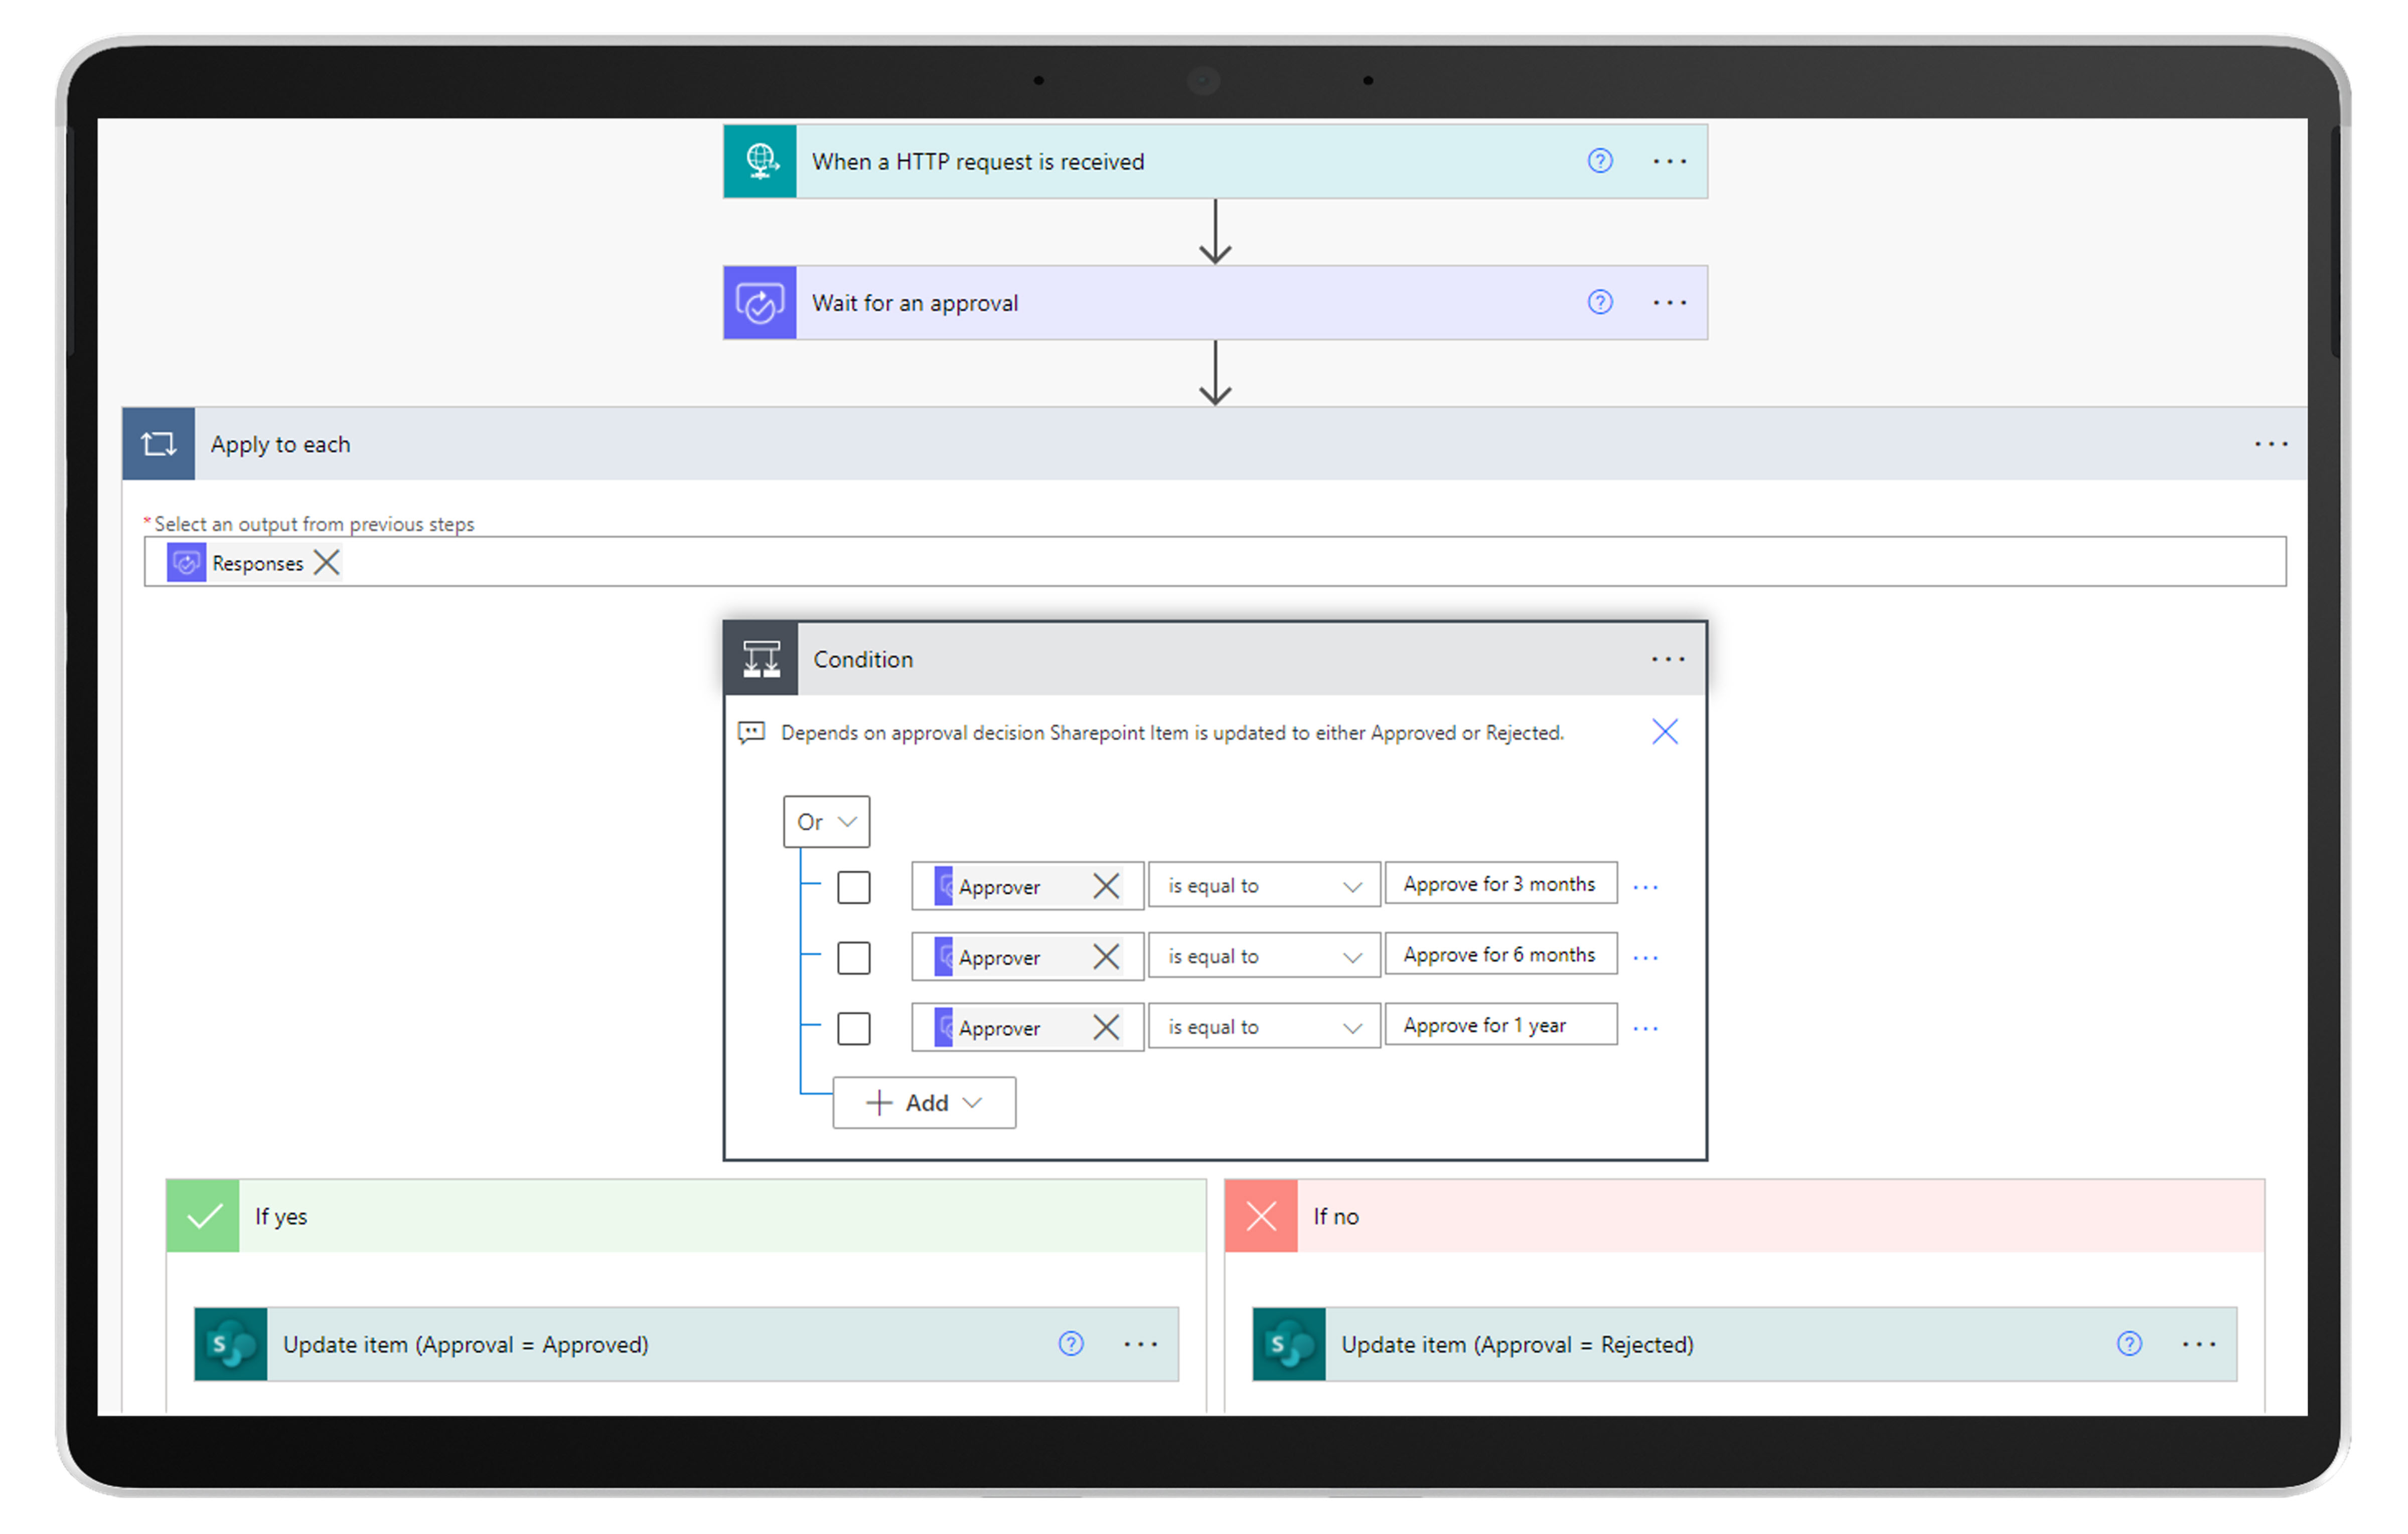2408x1534 pixels.
Task: Open the Add dropdown in the Condition
Action: (923, 1102)
